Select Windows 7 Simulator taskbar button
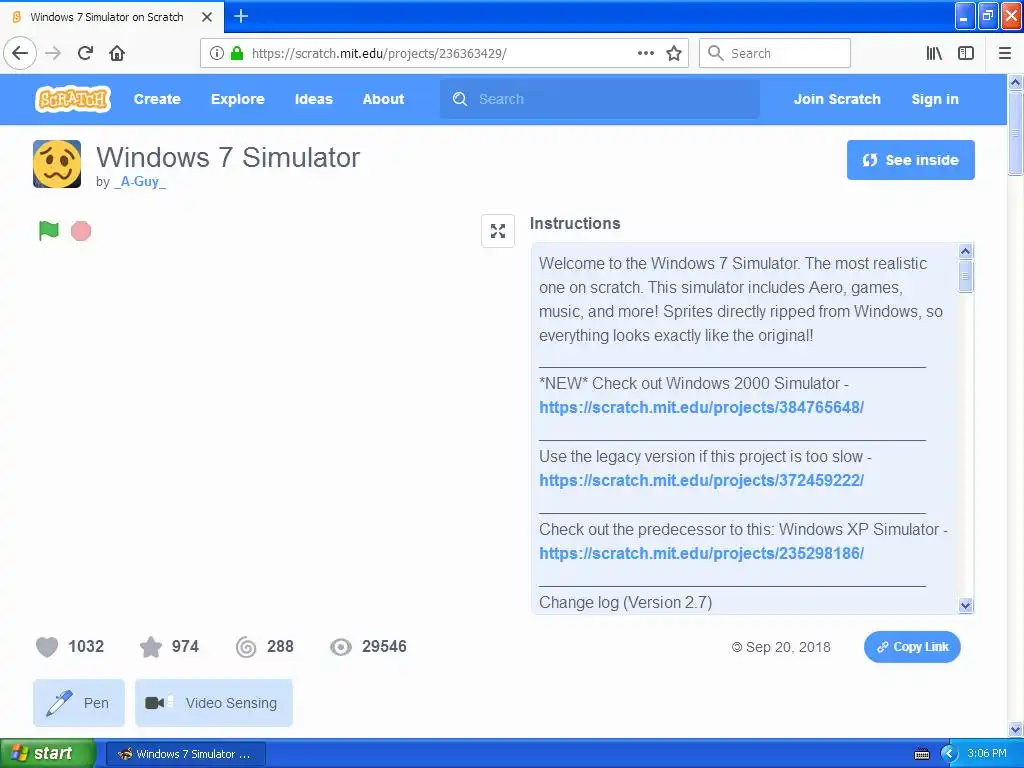 tap(185, 754)
